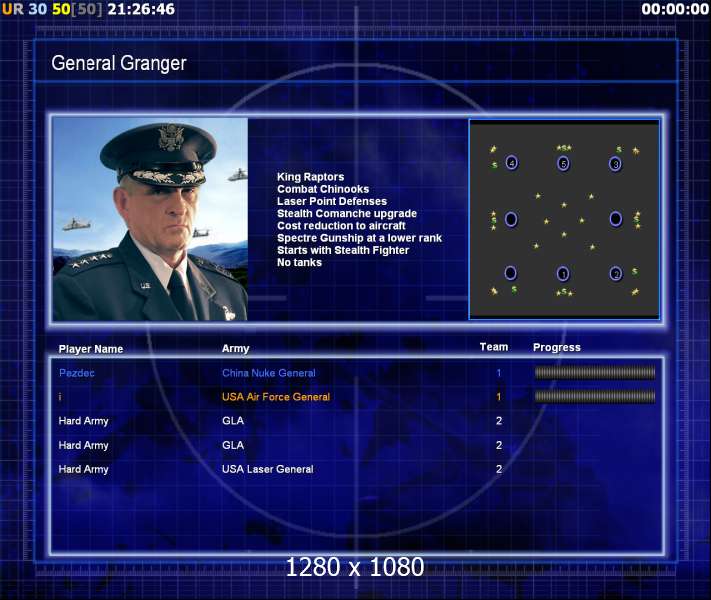Image resolution: width=711 pixels, height=600 pixels.
Task: Click the unnumbered start circle on the map's right-middle edge
Action: [x=616, y=219]
